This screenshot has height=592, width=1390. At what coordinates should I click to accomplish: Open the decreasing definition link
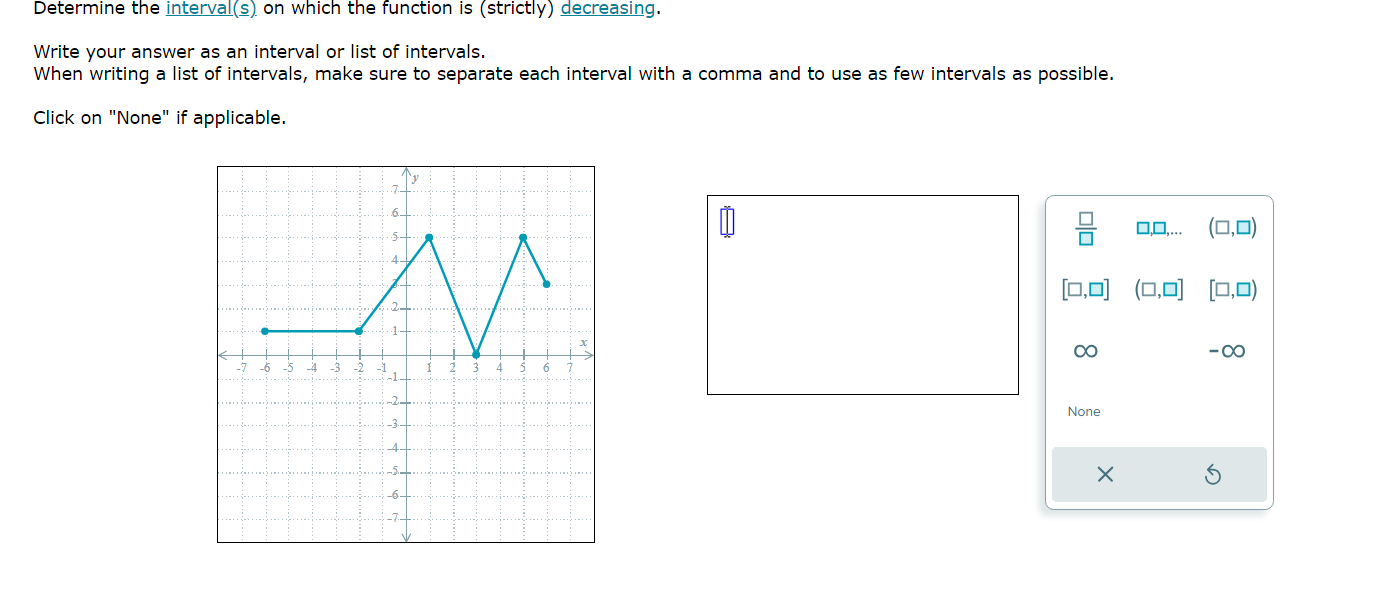point(608,9)
